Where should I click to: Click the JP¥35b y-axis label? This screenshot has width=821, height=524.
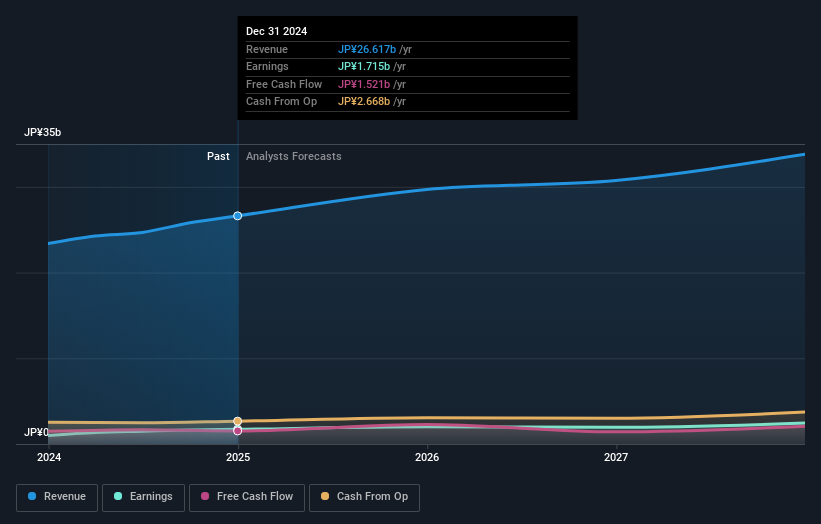(x=42, y=132)
